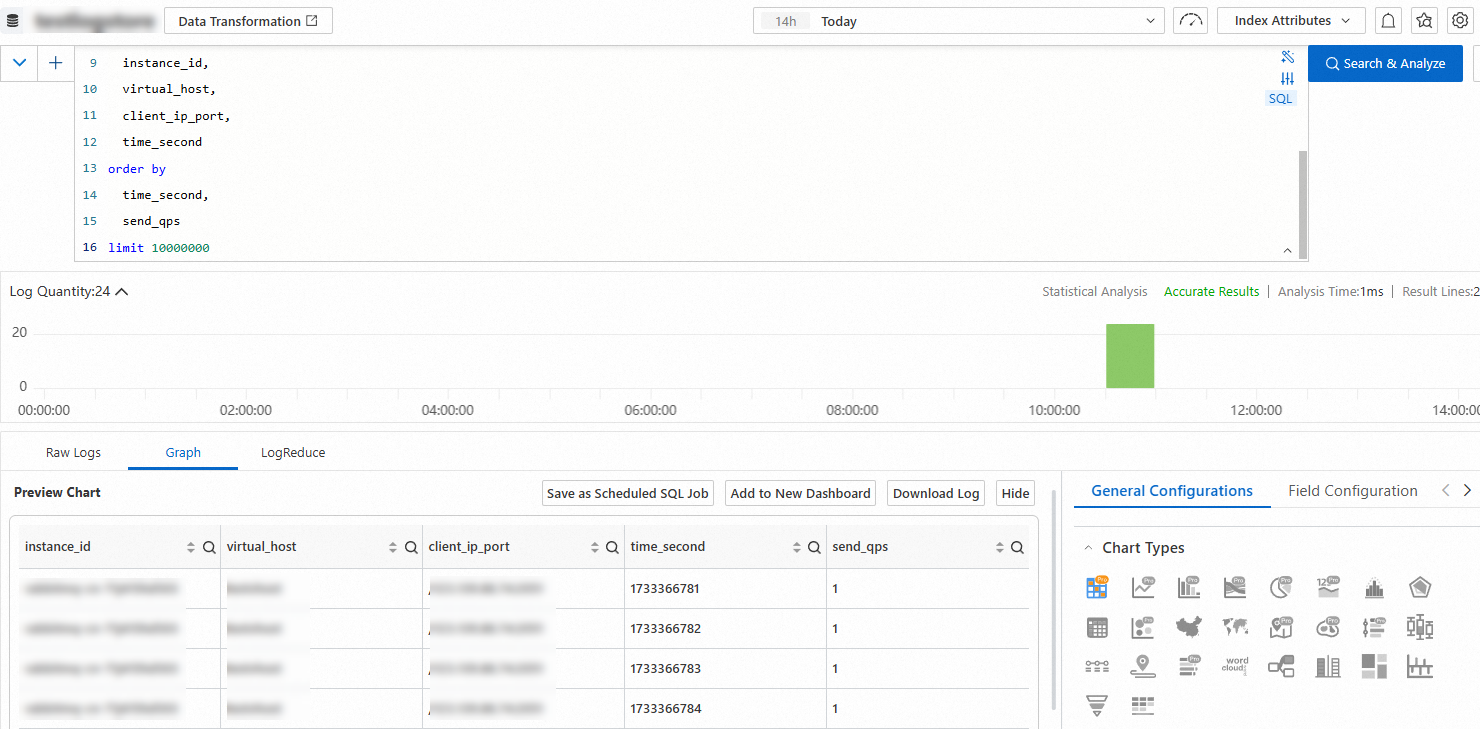Screen dimensions: 1480x729
Task: Select the map pin track chart type
Action: [x=1143, y=666]
